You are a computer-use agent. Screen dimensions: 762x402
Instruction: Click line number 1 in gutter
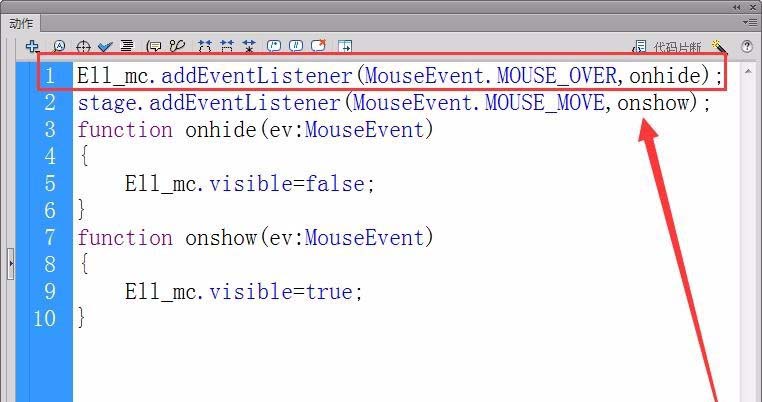[x=50, y=76]
